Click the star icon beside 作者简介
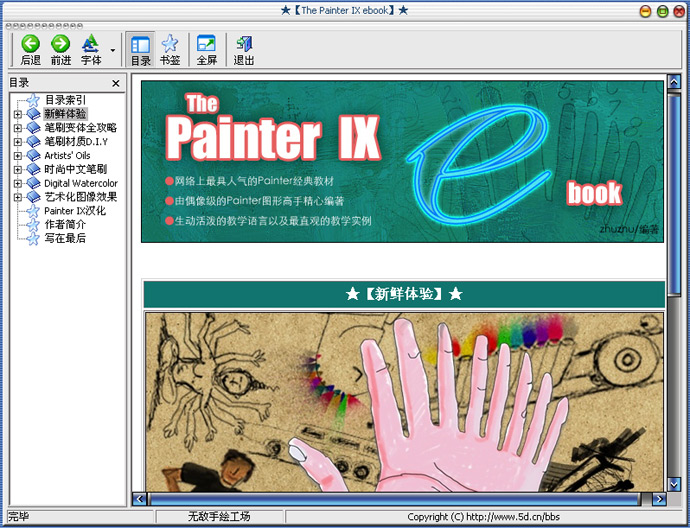Screen dimensions: 690x528 click(33, 225)
